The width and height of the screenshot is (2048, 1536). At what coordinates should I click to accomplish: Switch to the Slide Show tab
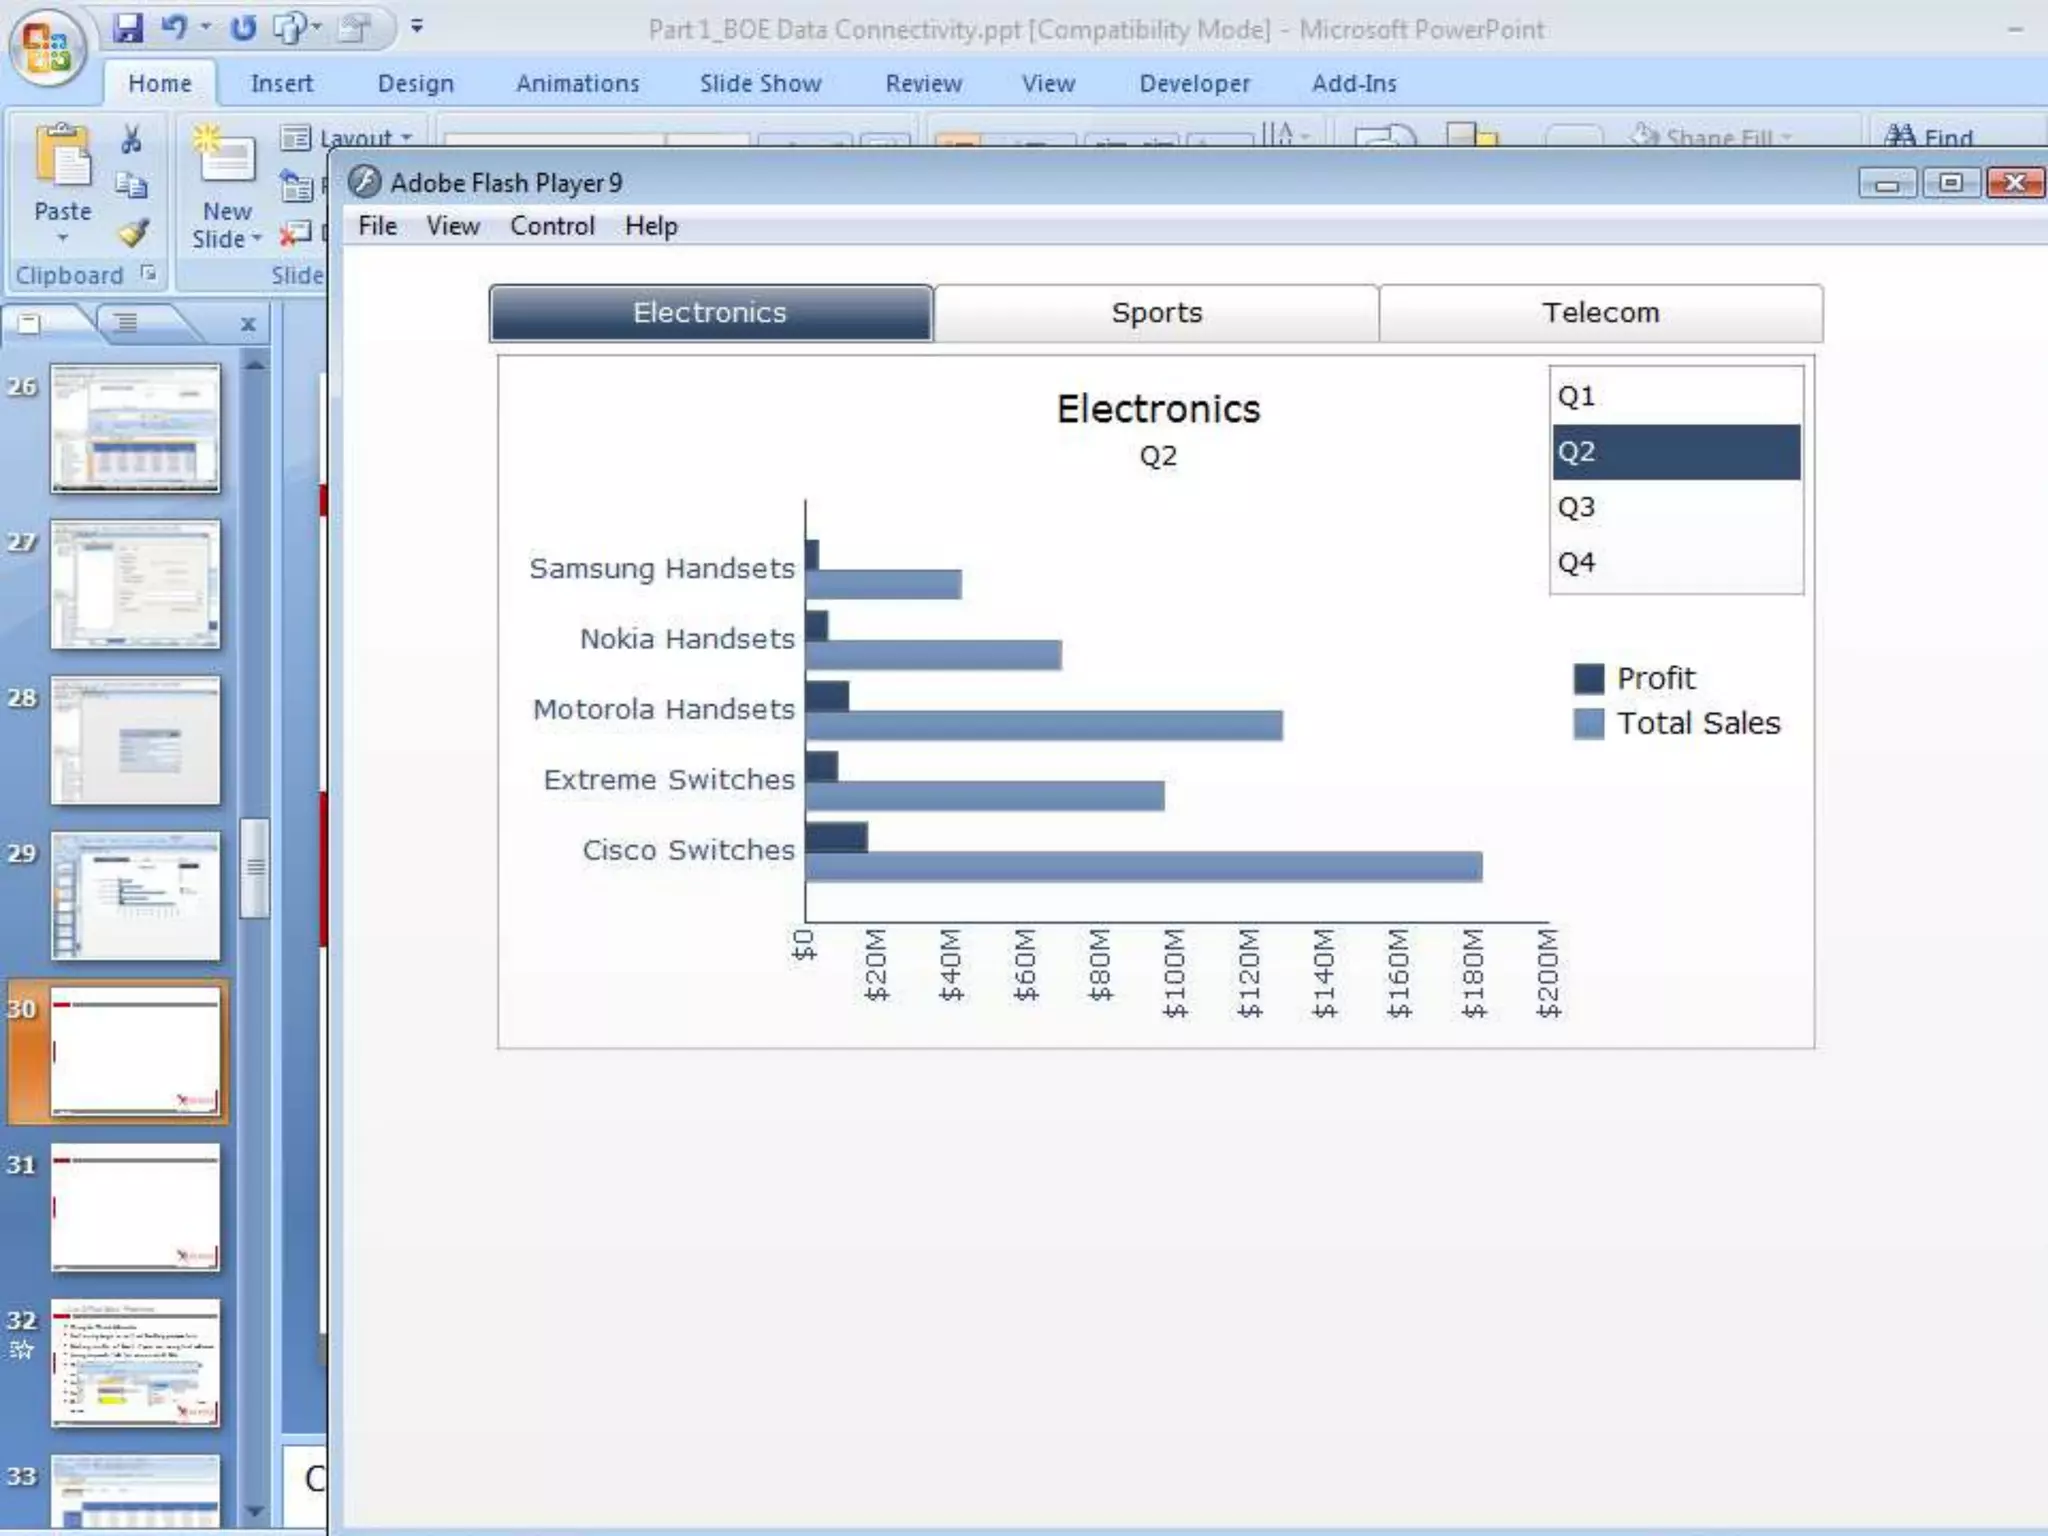[x=761, y=84]
